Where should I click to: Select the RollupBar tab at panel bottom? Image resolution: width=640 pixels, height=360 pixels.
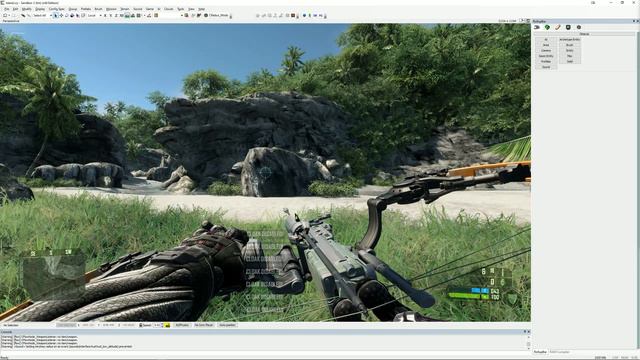point(540,352)
